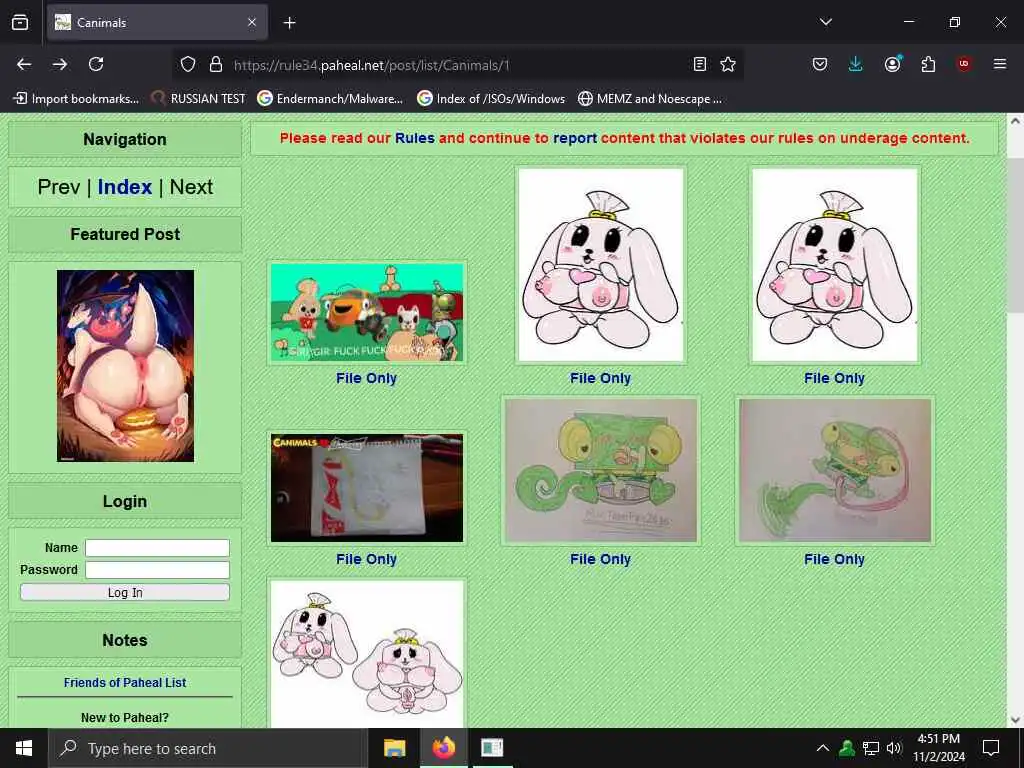Click the taskbar search box
Image resolution: width=1024 pixels, height=768 pixels.
pos(208,748)
